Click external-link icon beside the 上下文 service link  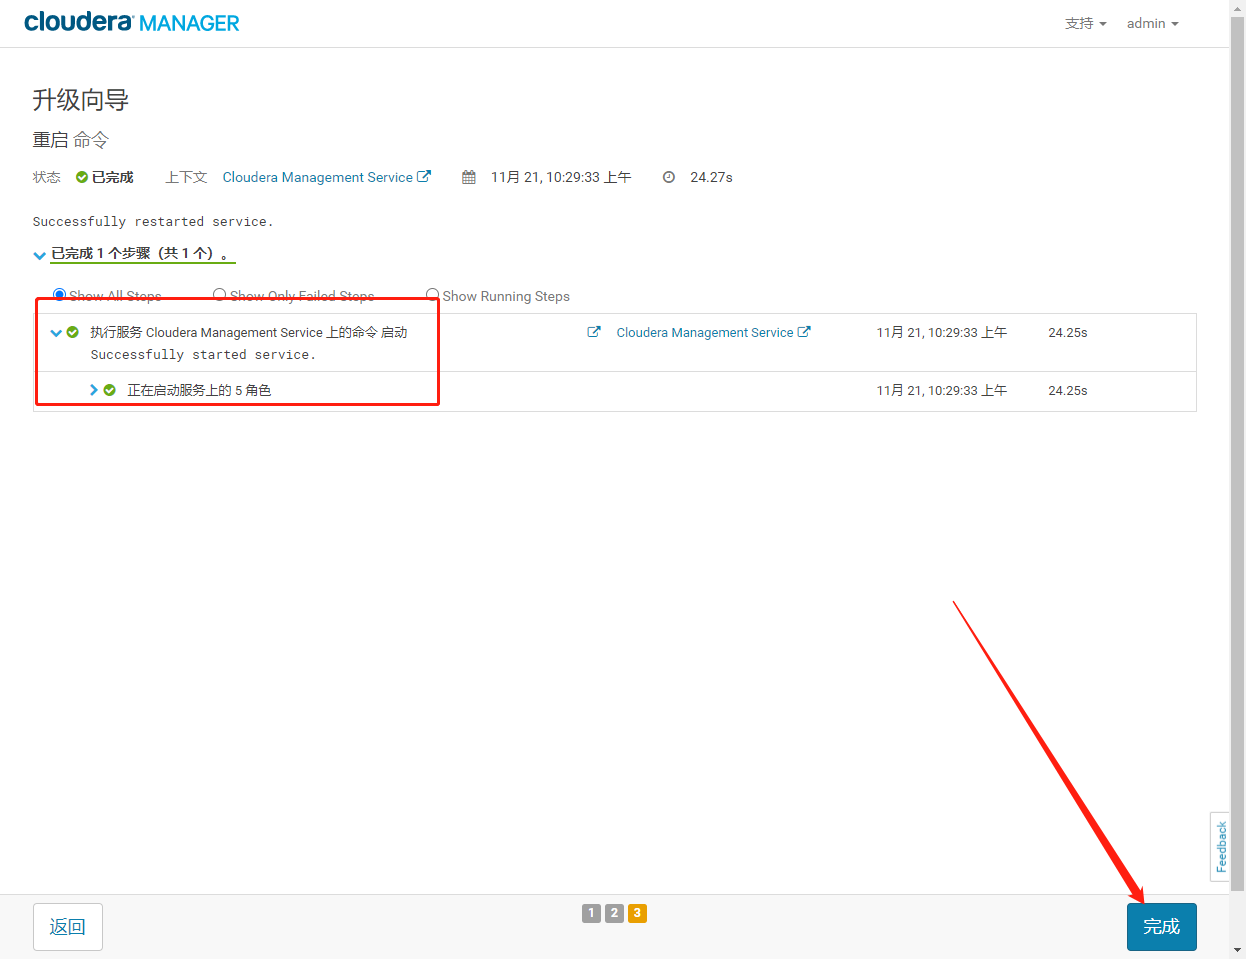point(424,176)
